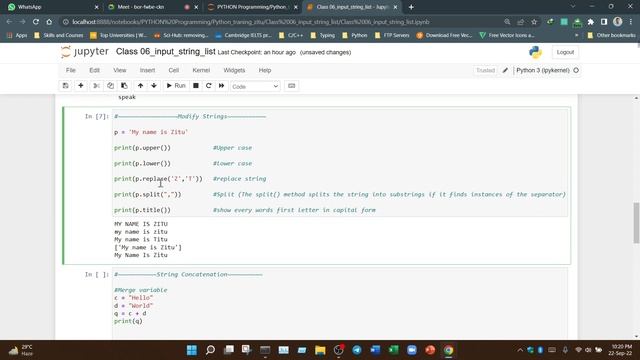This screenshot has width=640, height=360.
Task: Open the Insert menu
Action: coord(147,70)
